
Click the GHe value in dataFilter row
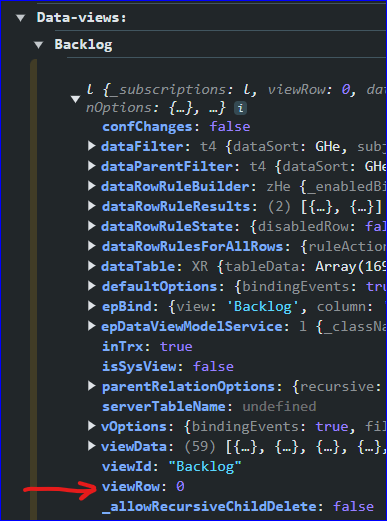click(x=328, y=147)
